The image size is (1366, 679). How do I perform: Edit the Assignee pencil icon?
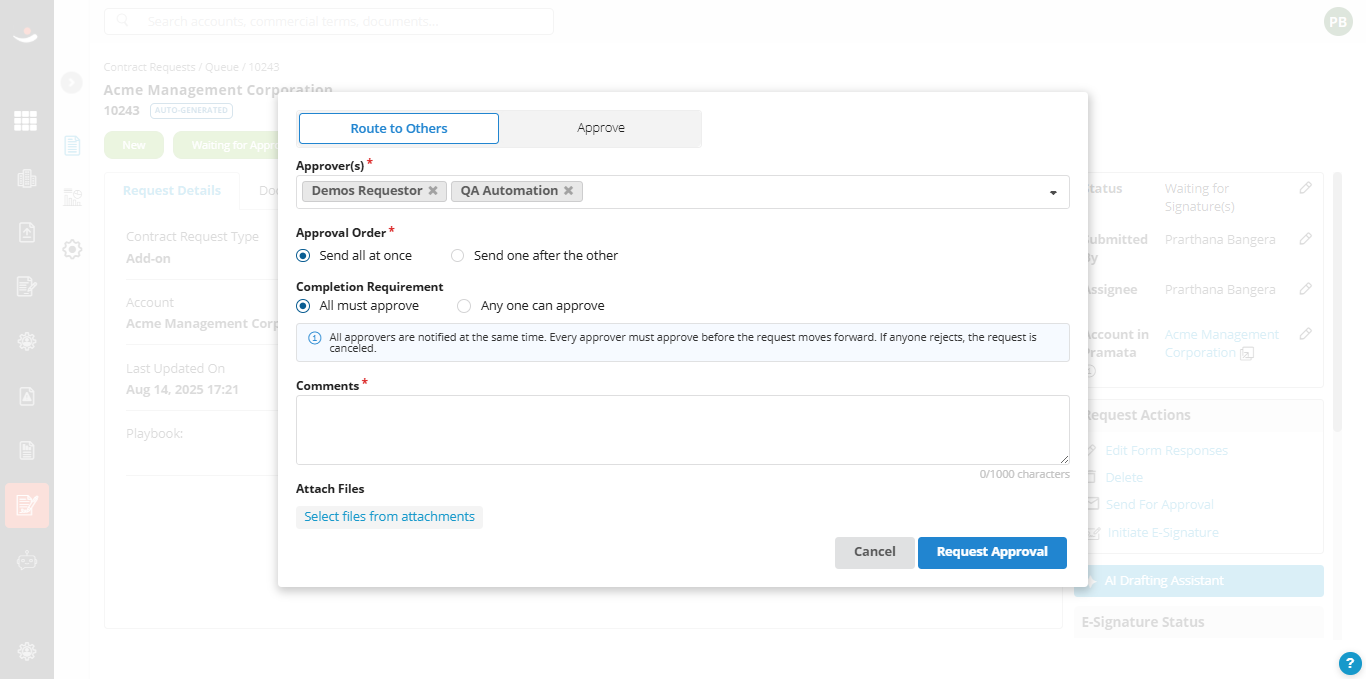[1305, 289]
